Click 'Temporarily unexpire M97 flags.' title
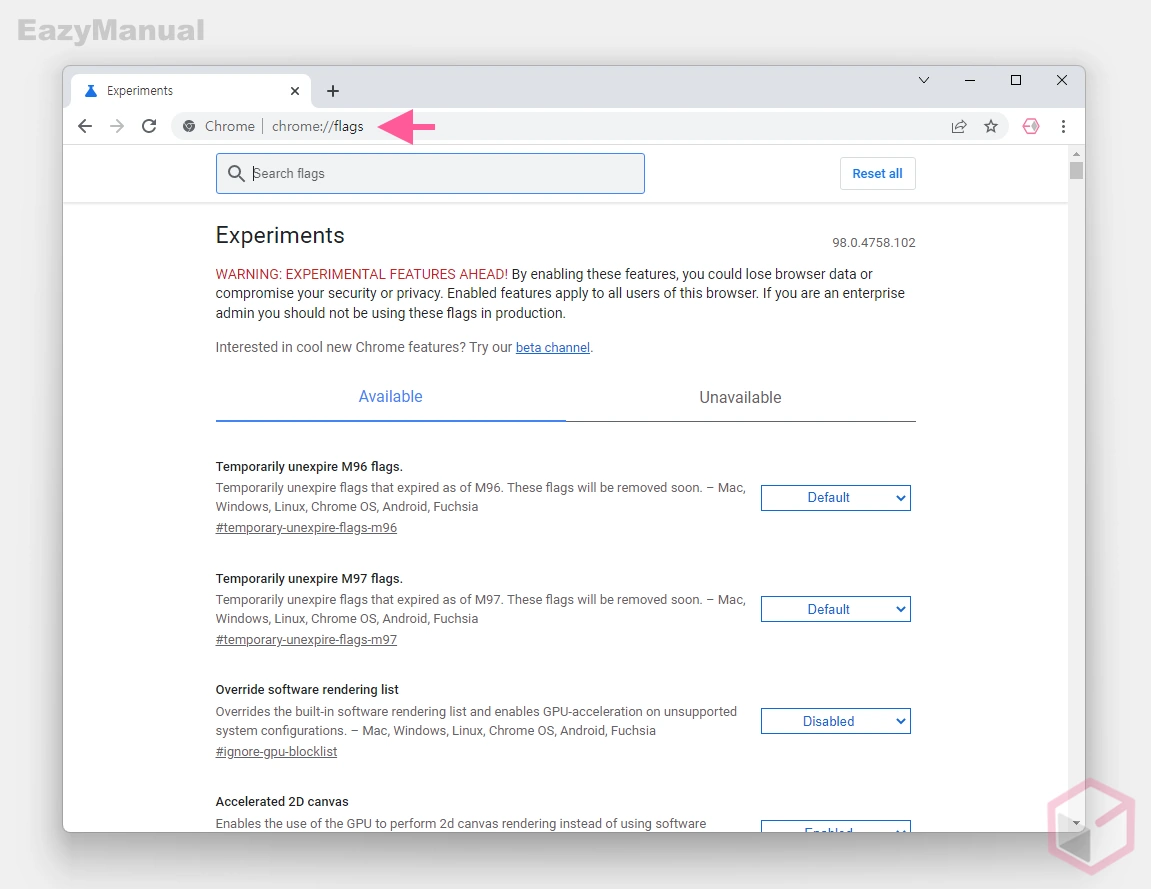 [309, 578]
